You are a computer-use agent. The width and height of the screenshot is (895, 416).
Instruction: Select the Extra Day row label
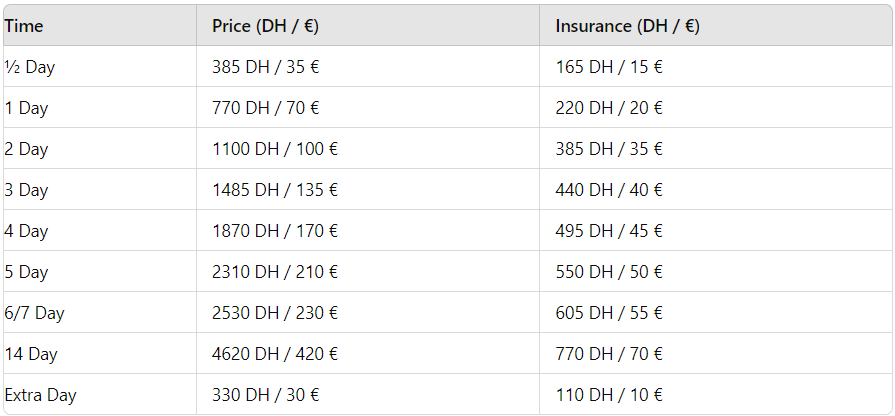[40, 395]
